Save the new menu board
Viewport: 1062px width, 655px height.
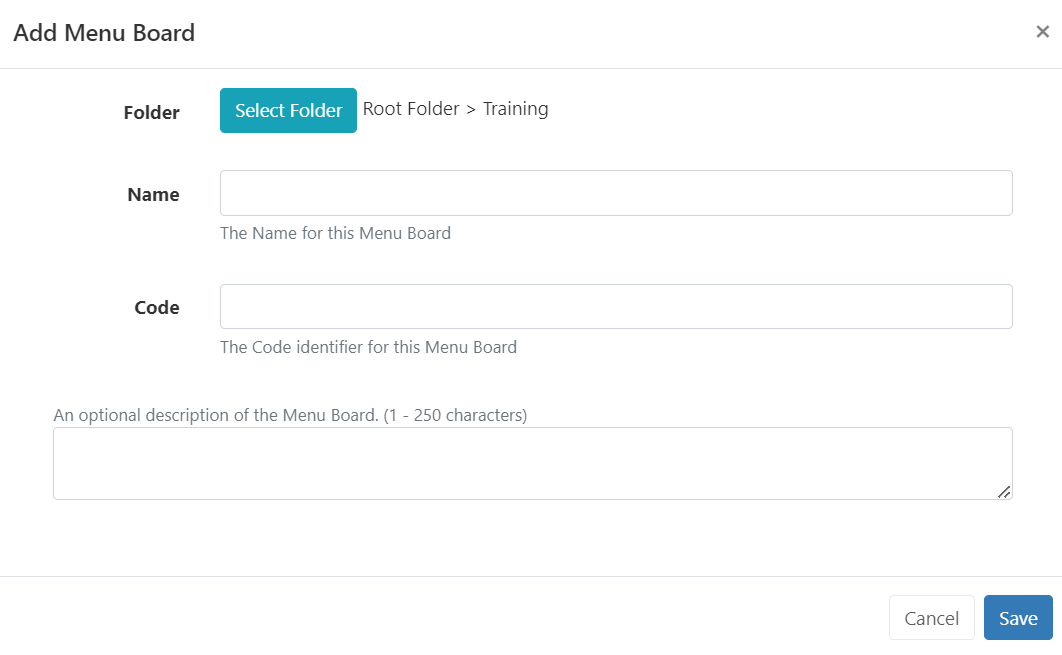pos(1018,618)
